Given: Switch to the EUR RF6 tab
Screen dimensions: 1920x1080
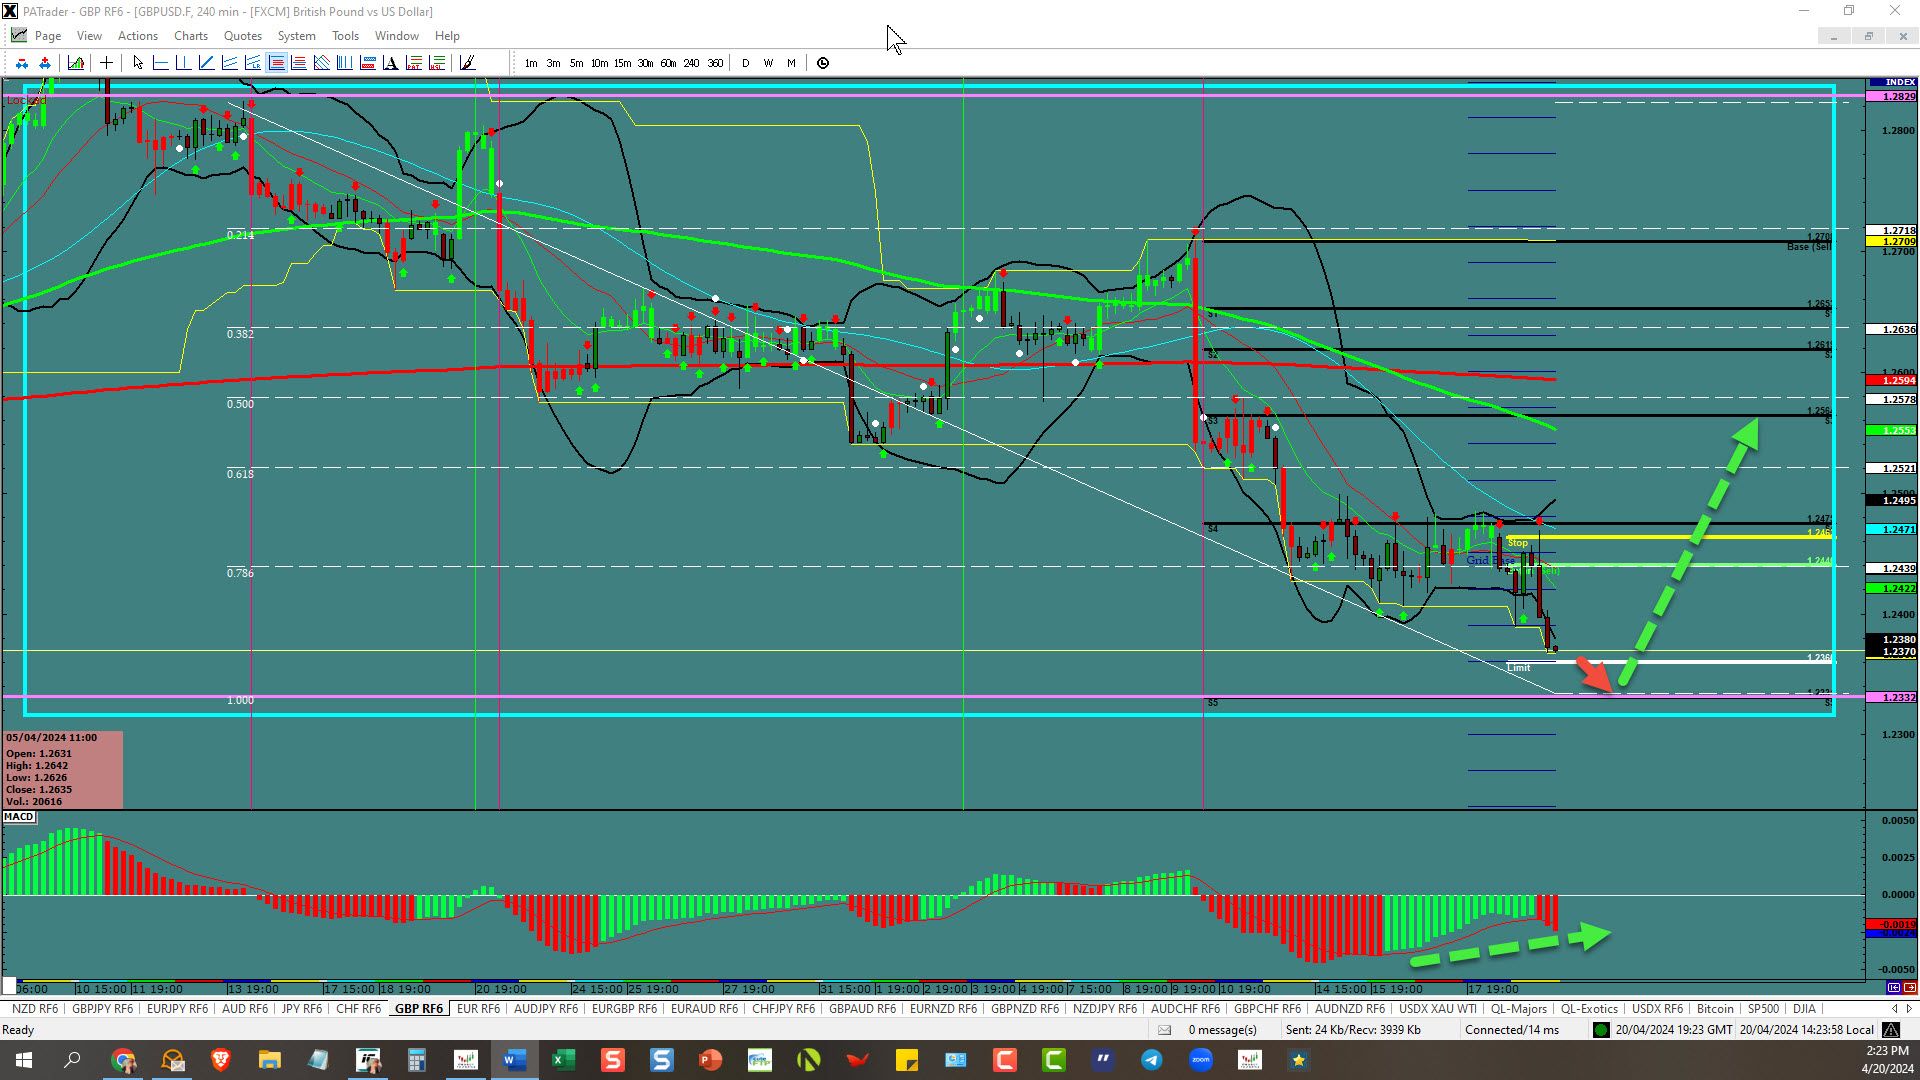Looking at the screenshot, I should tap(478, 1009).
